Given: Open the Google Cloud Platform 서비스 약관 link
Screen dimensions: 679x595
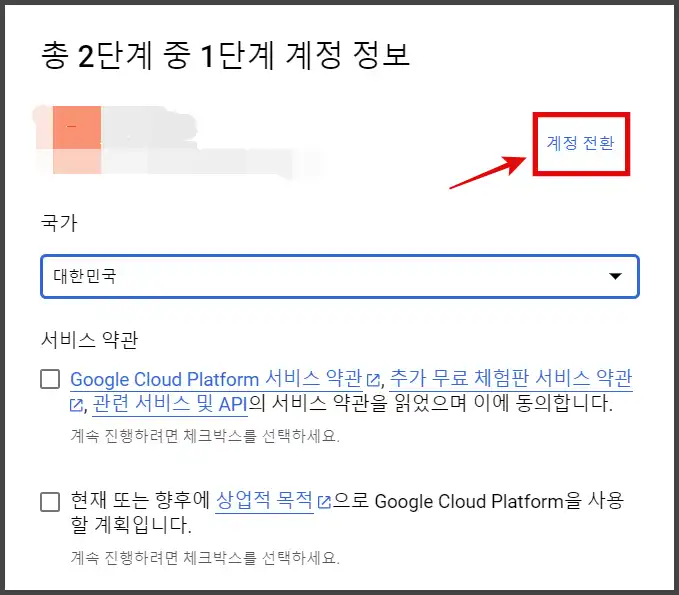Looking at the screenshot, I should (x=216, y=379).
